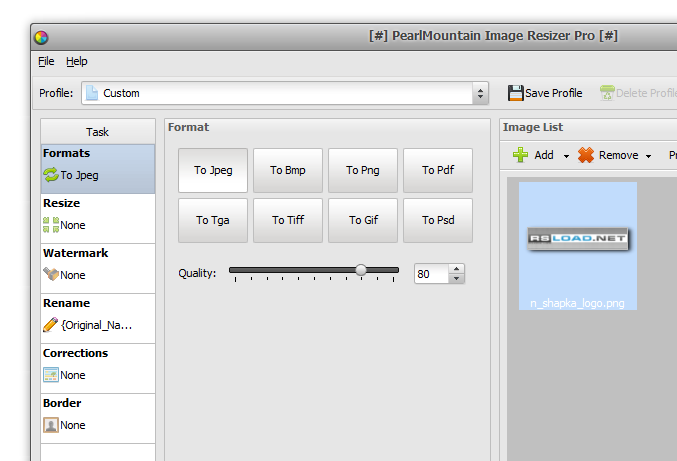Click the pencil icon under Rename
The height and width of the screenshot is (461, 677).
click(x=51, y=325)
